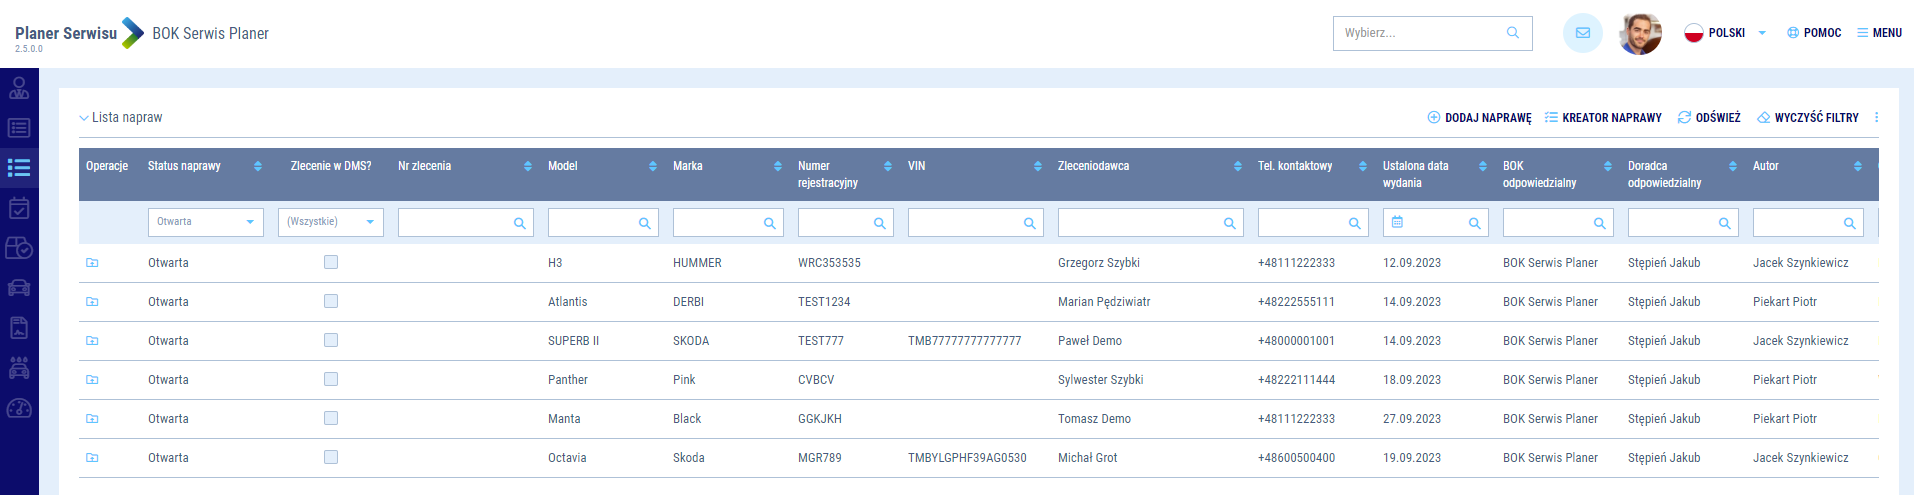Open the calendar check icon in sidebar
The width and height of the screenshot is (1914, 495).
(19, 208)
